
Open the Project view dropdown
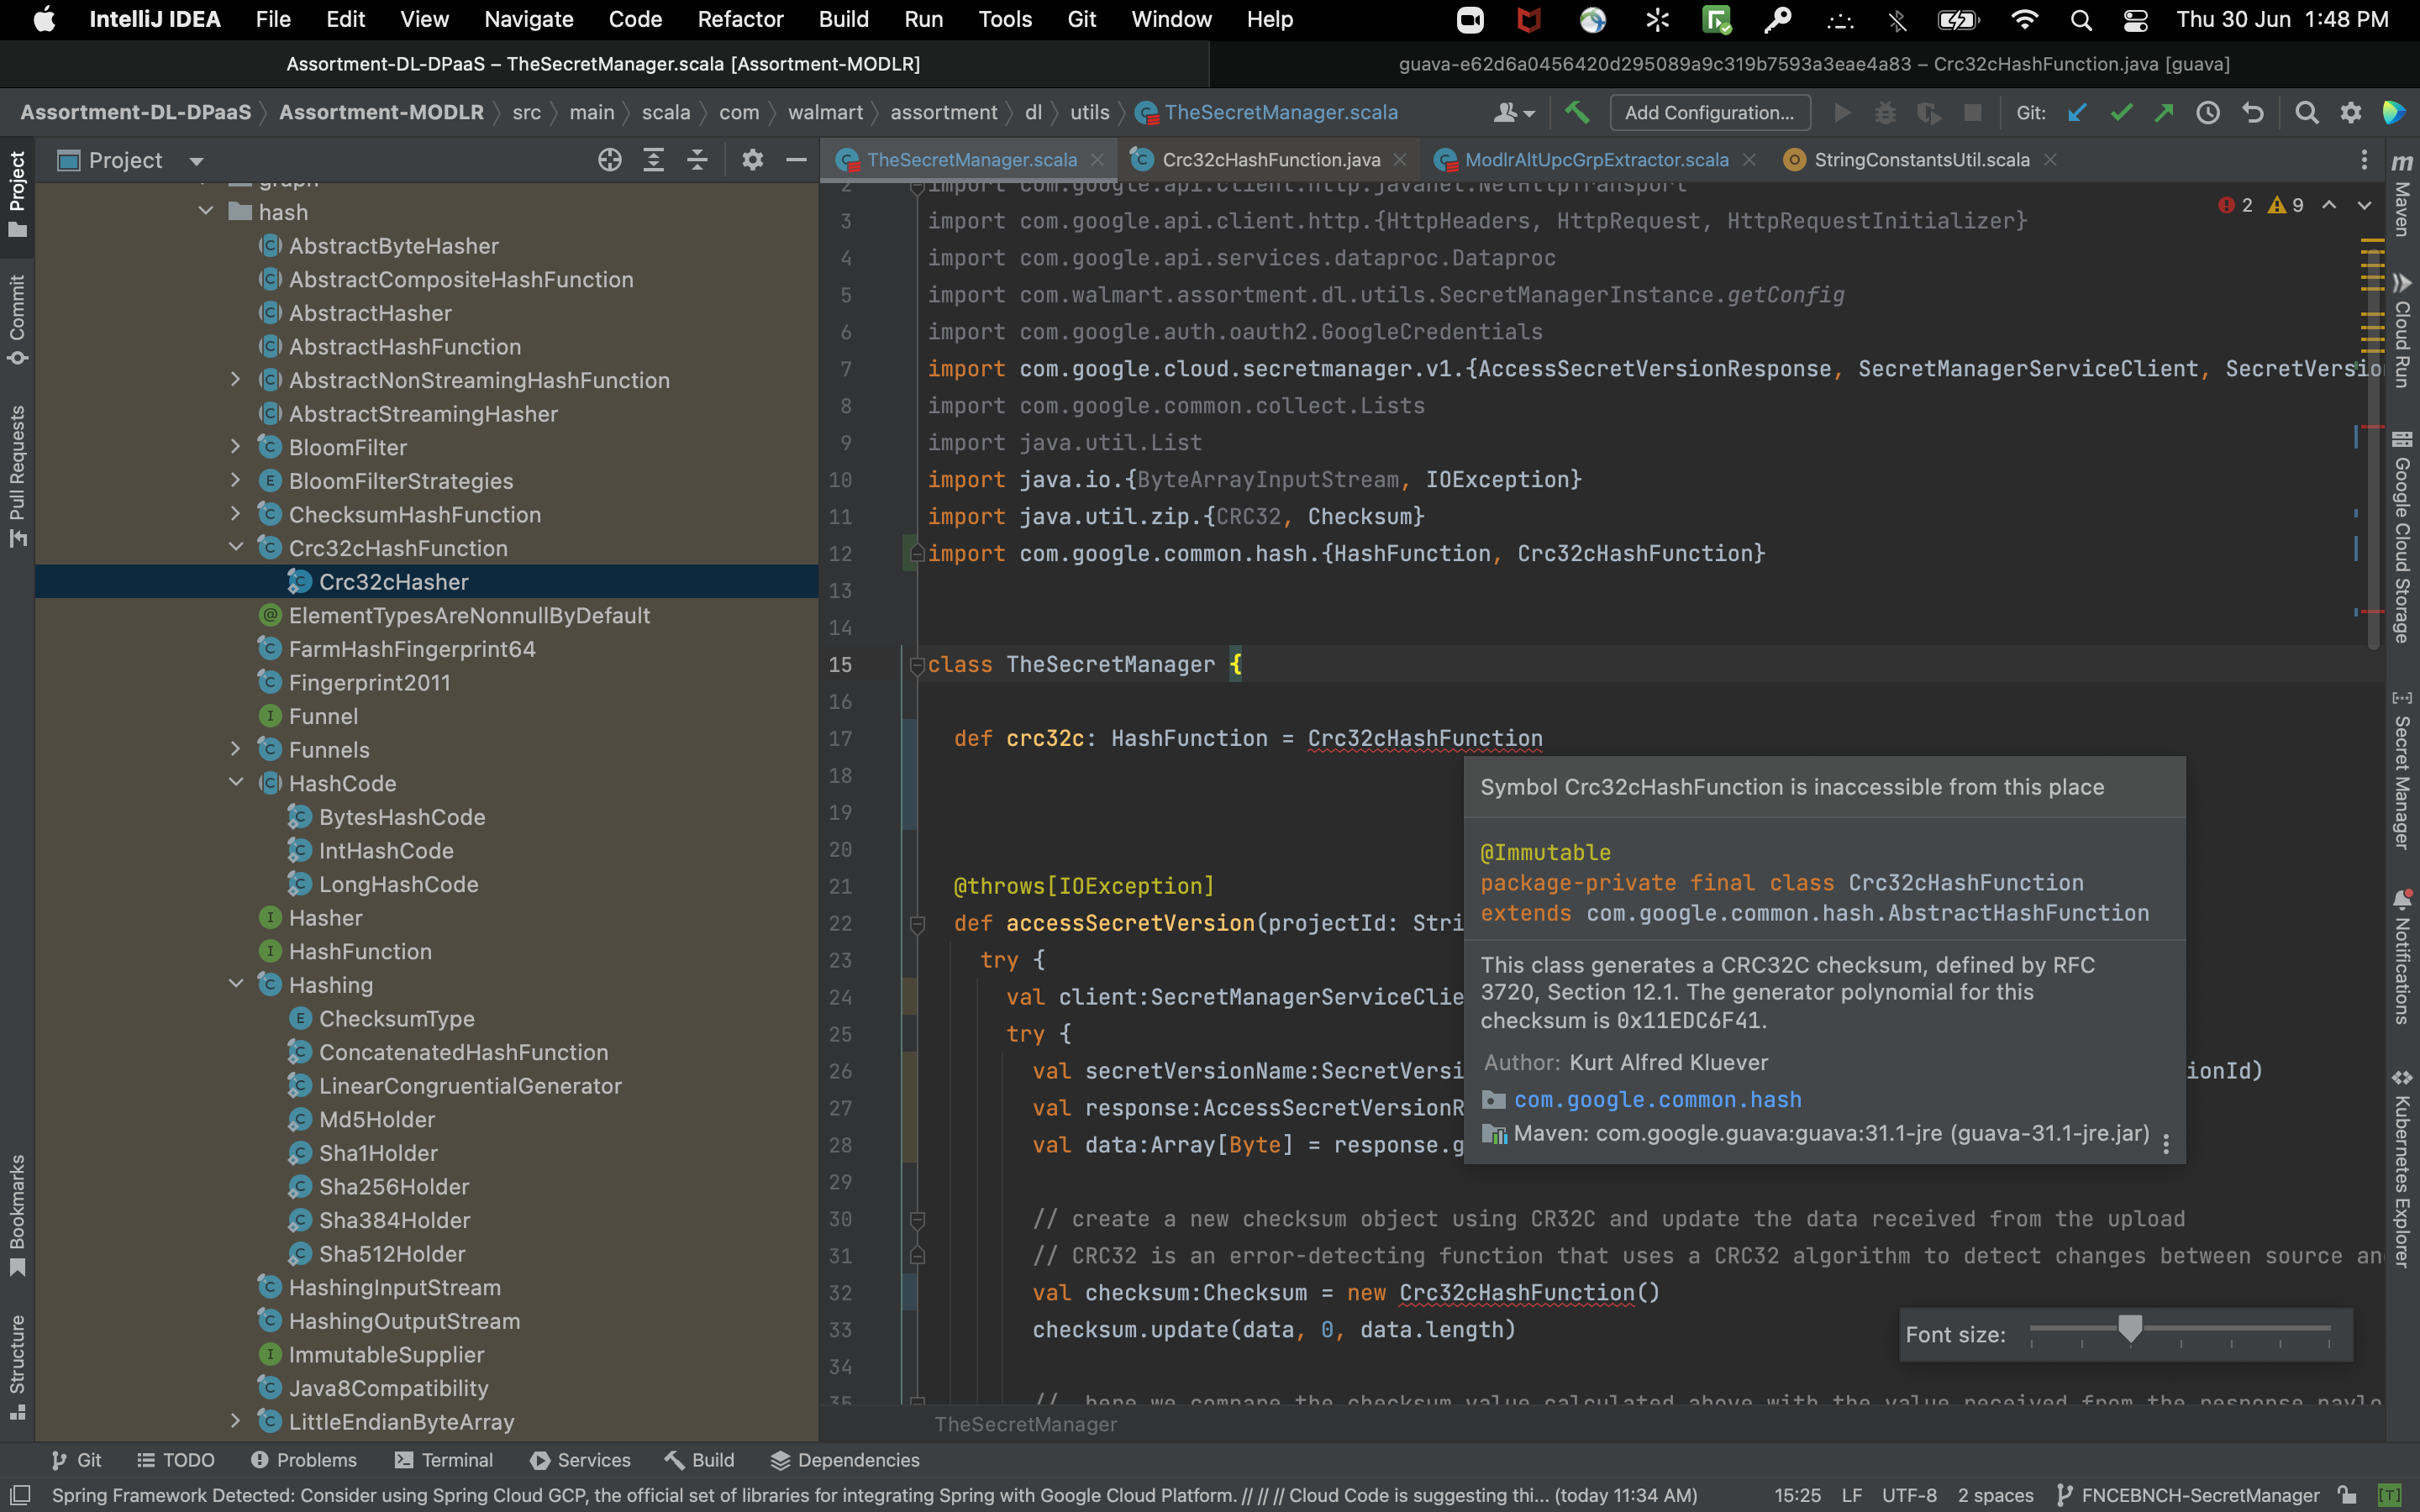point(196,160)
